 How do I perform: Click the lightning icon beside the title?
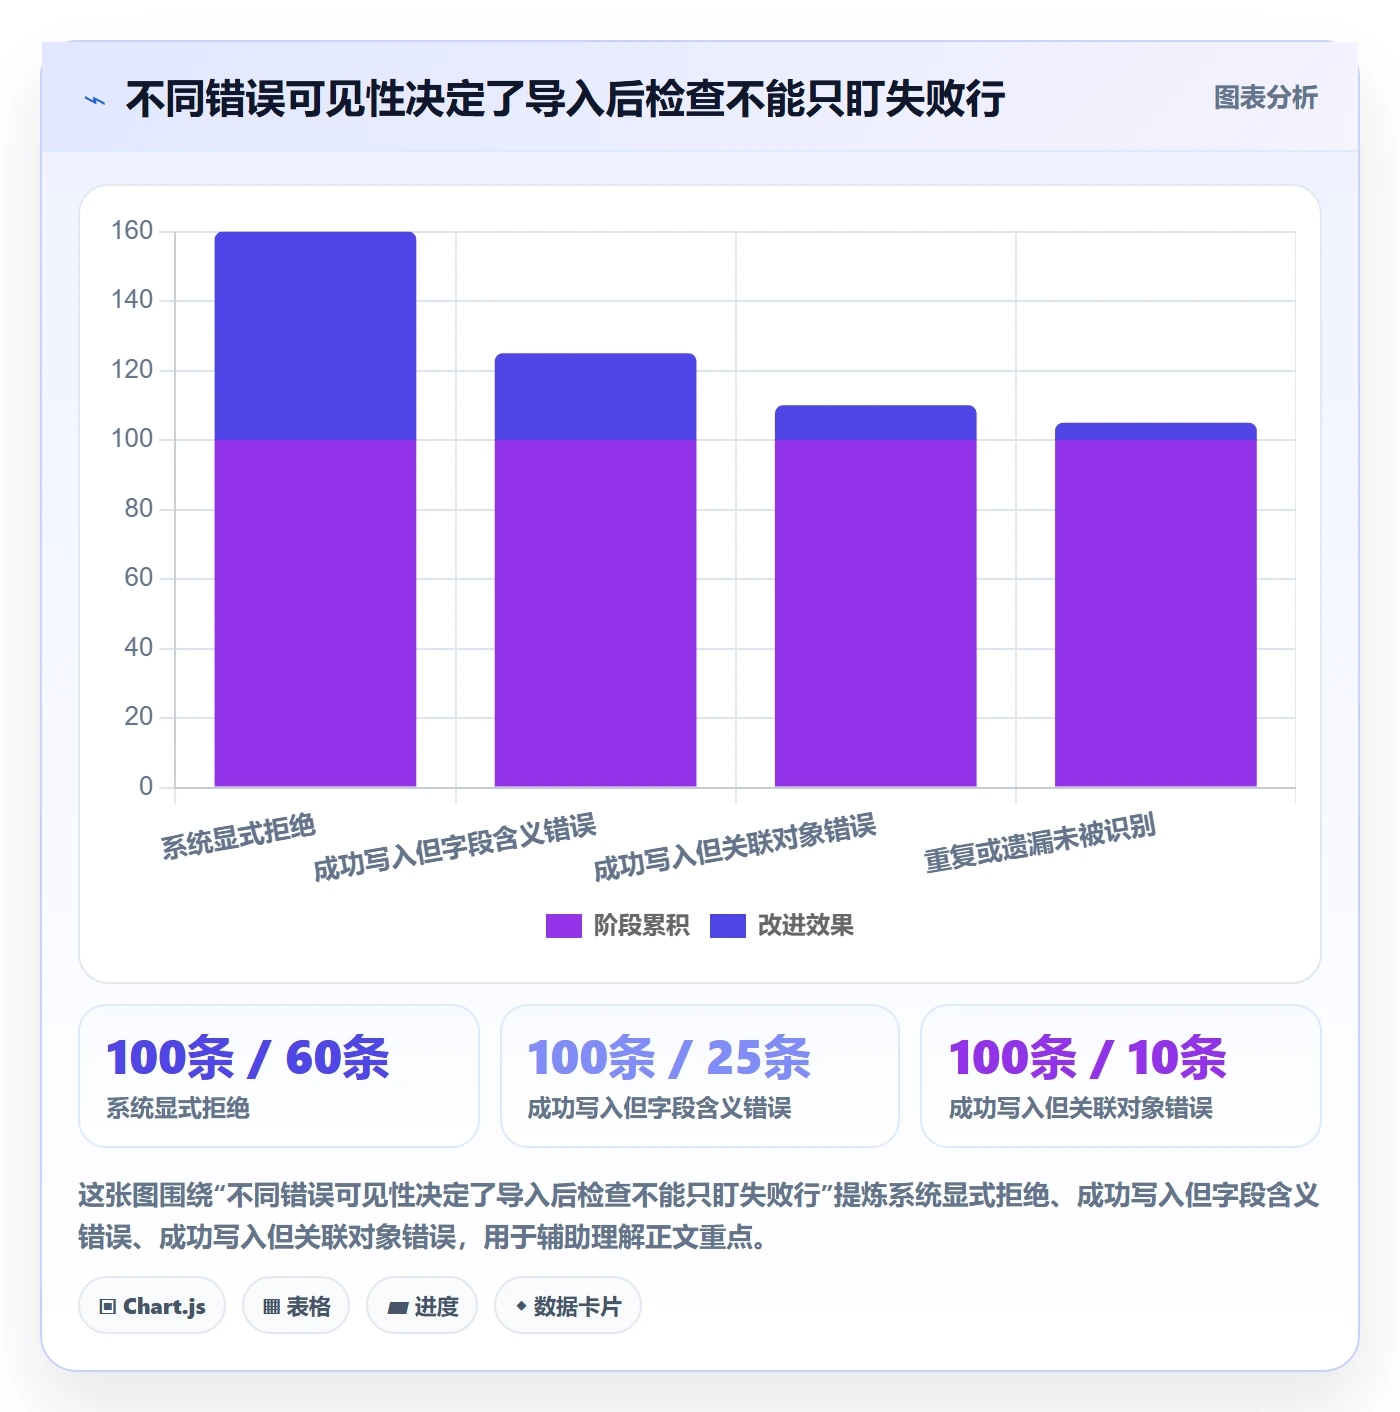coord(95,100)
